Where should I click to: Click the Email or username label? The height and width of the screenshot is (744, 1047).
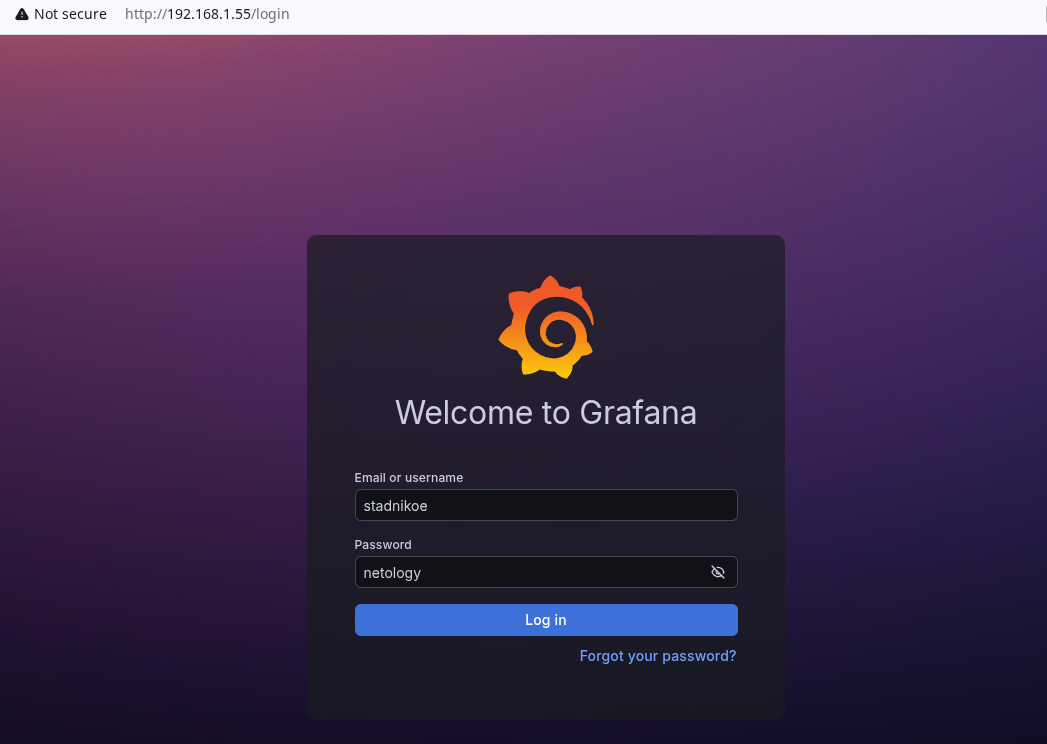(409, 478)
